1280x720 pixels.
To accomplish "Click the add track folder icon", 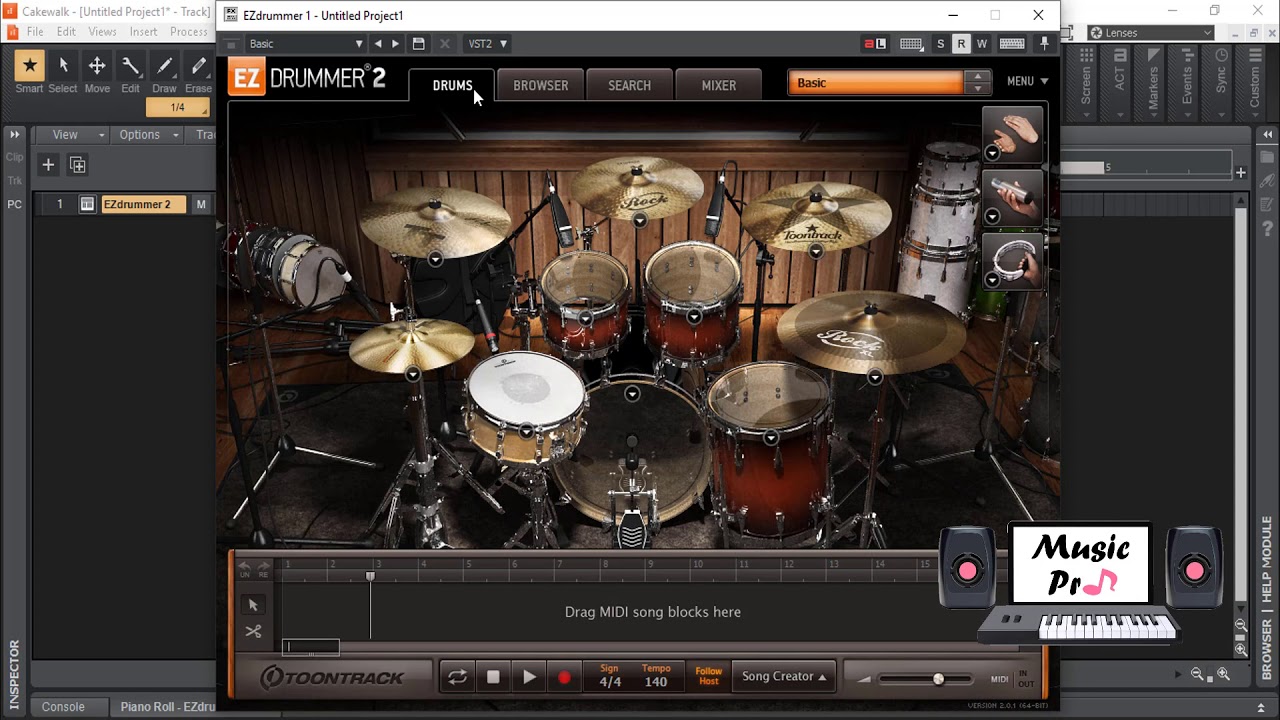I will click(78, 165).
